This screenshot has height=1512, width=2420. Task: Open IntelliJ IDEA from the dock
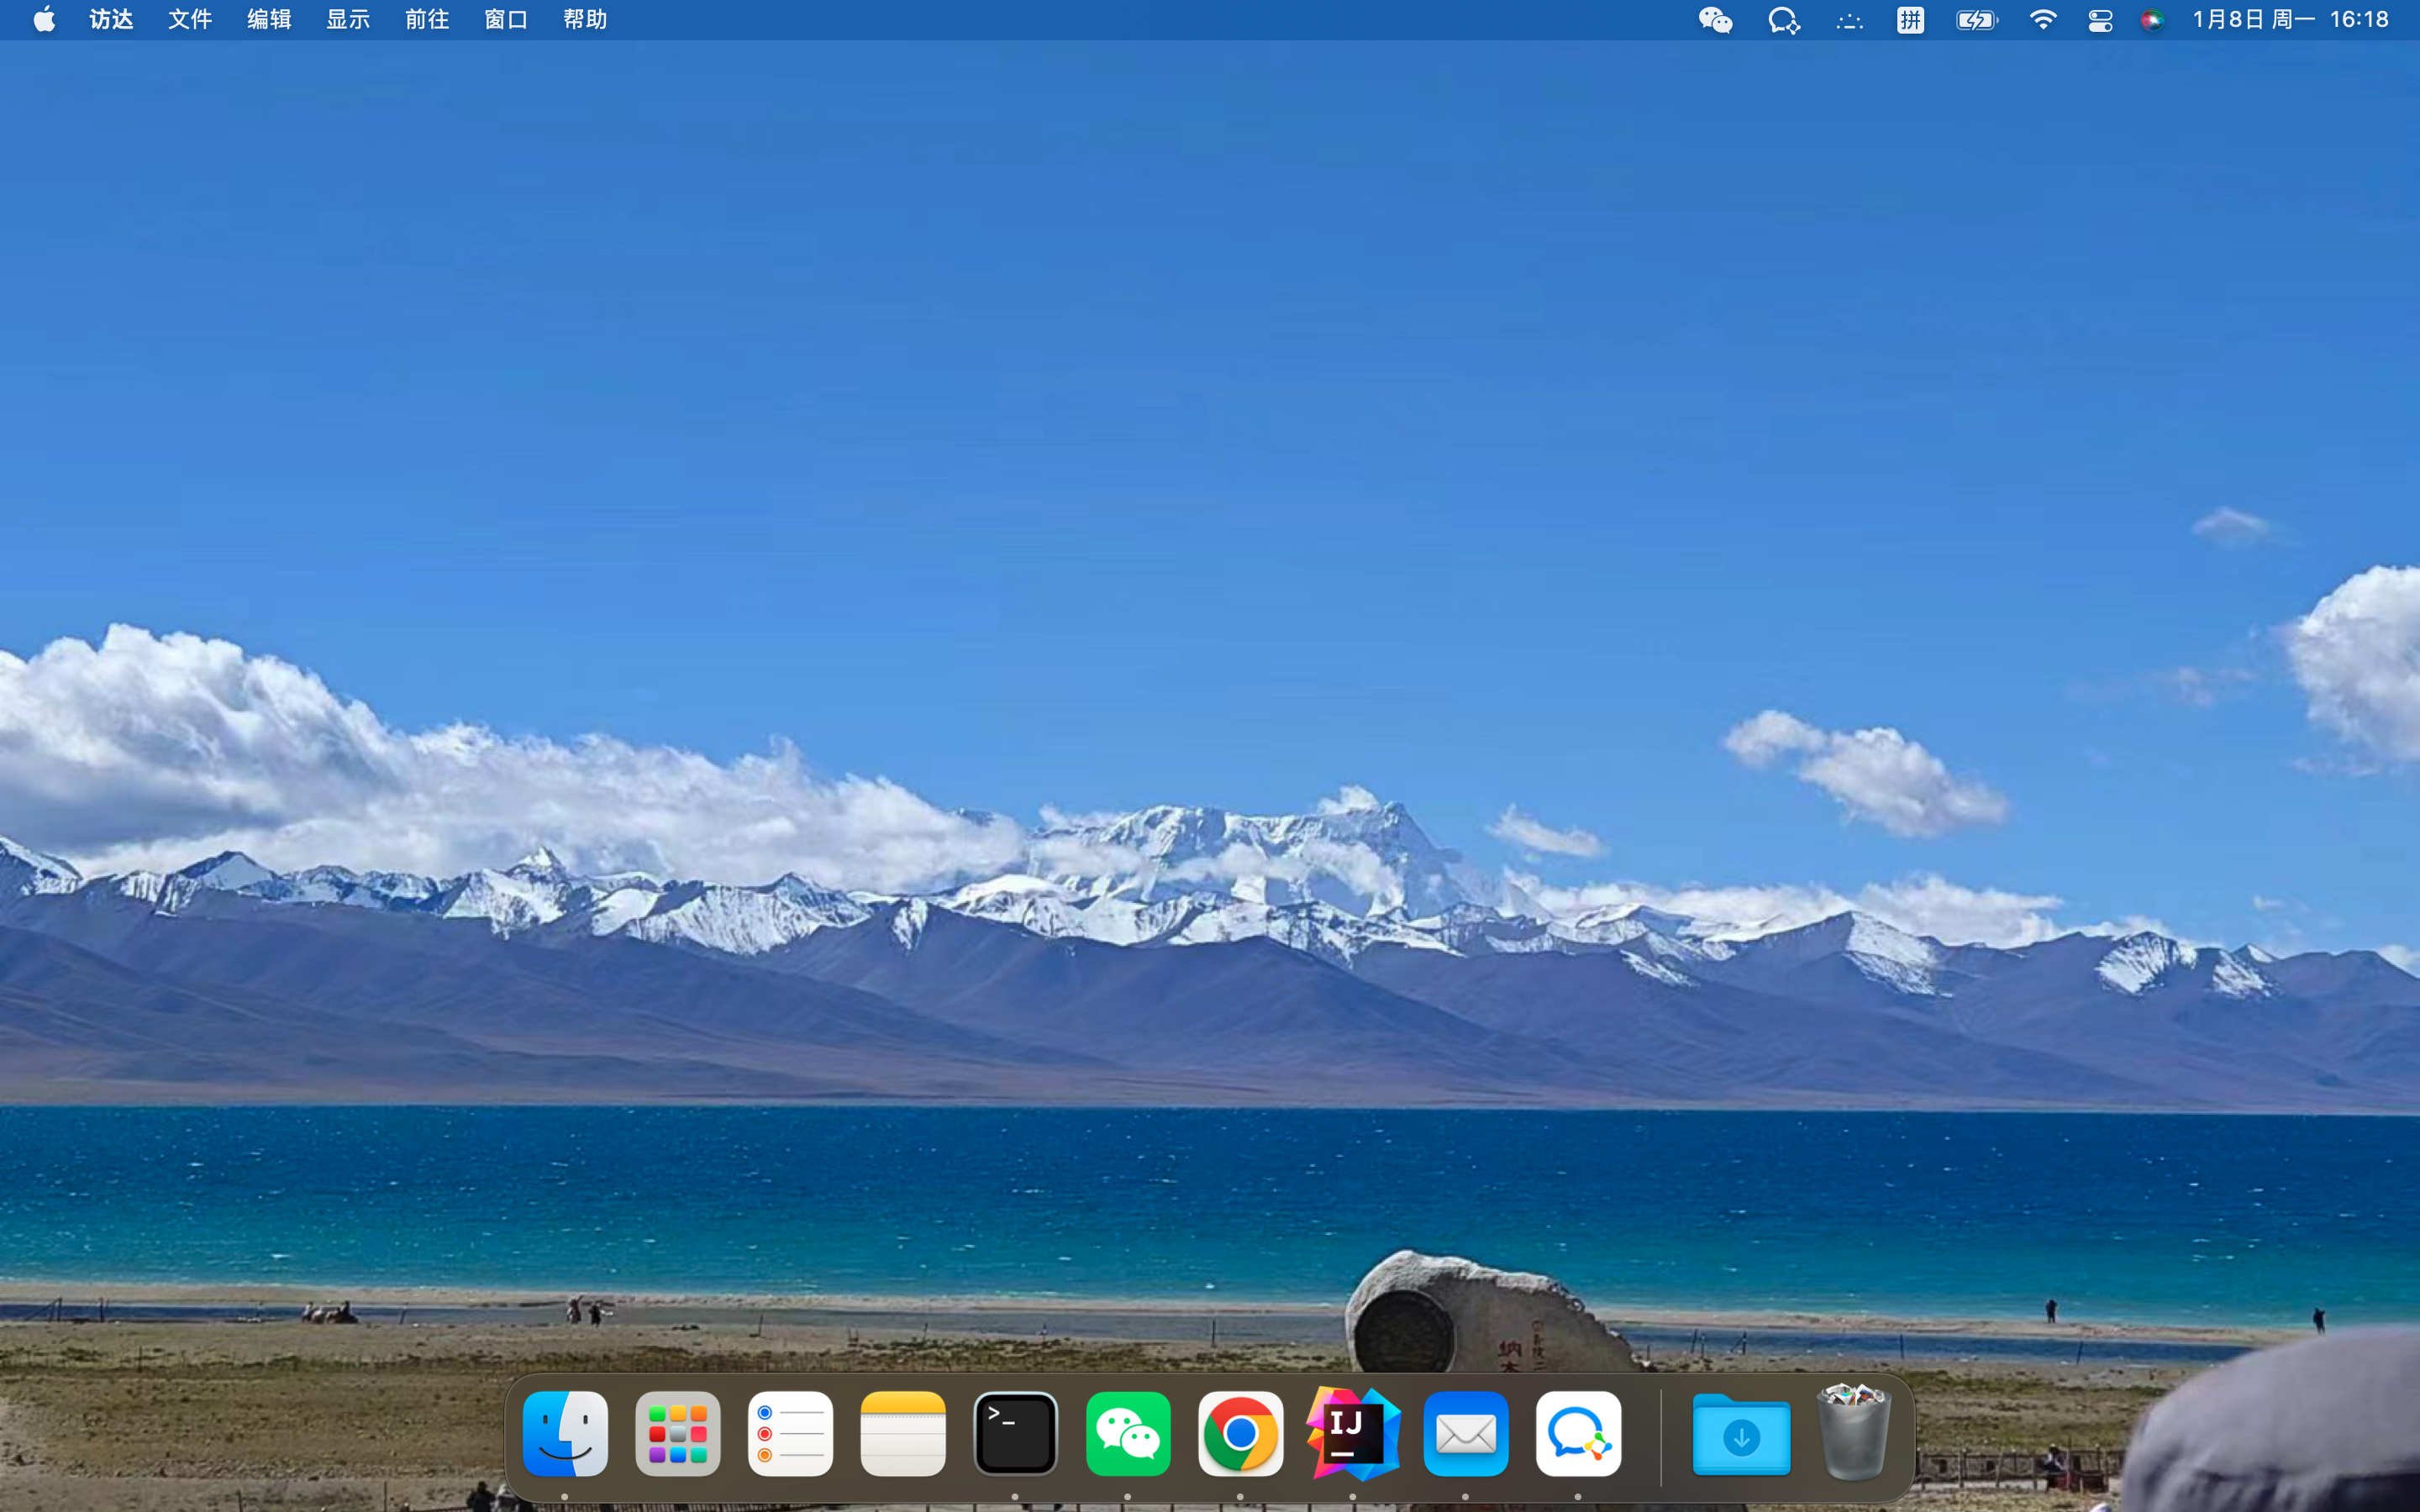[x=1353, y=1434]
